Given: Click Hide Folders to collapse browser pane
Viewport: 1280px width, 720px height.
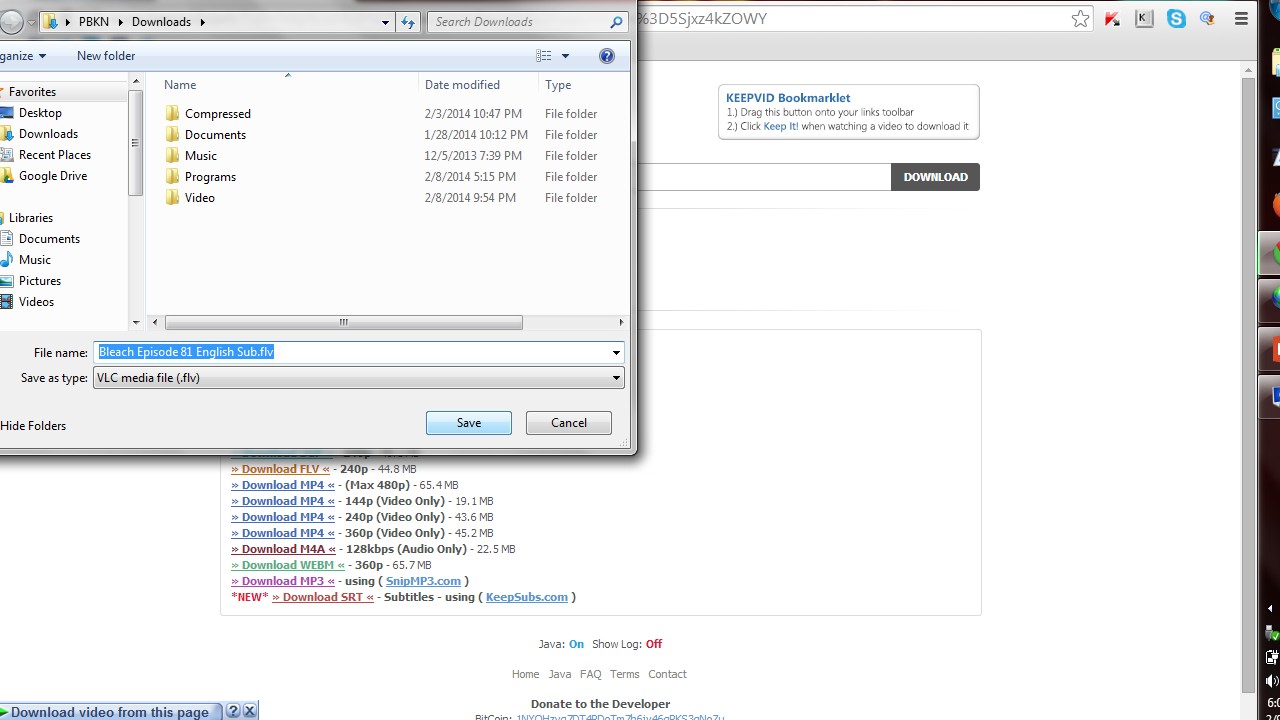Looking at the screenshot, I should 33,426.
